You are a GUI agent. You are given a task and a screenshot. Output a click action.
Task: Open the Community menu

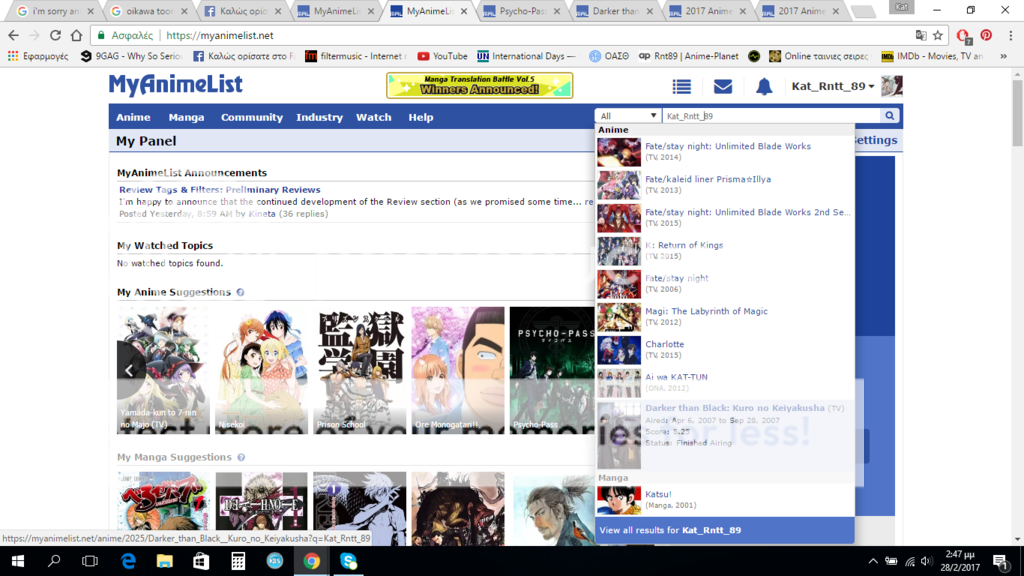[x=251, y=117]
